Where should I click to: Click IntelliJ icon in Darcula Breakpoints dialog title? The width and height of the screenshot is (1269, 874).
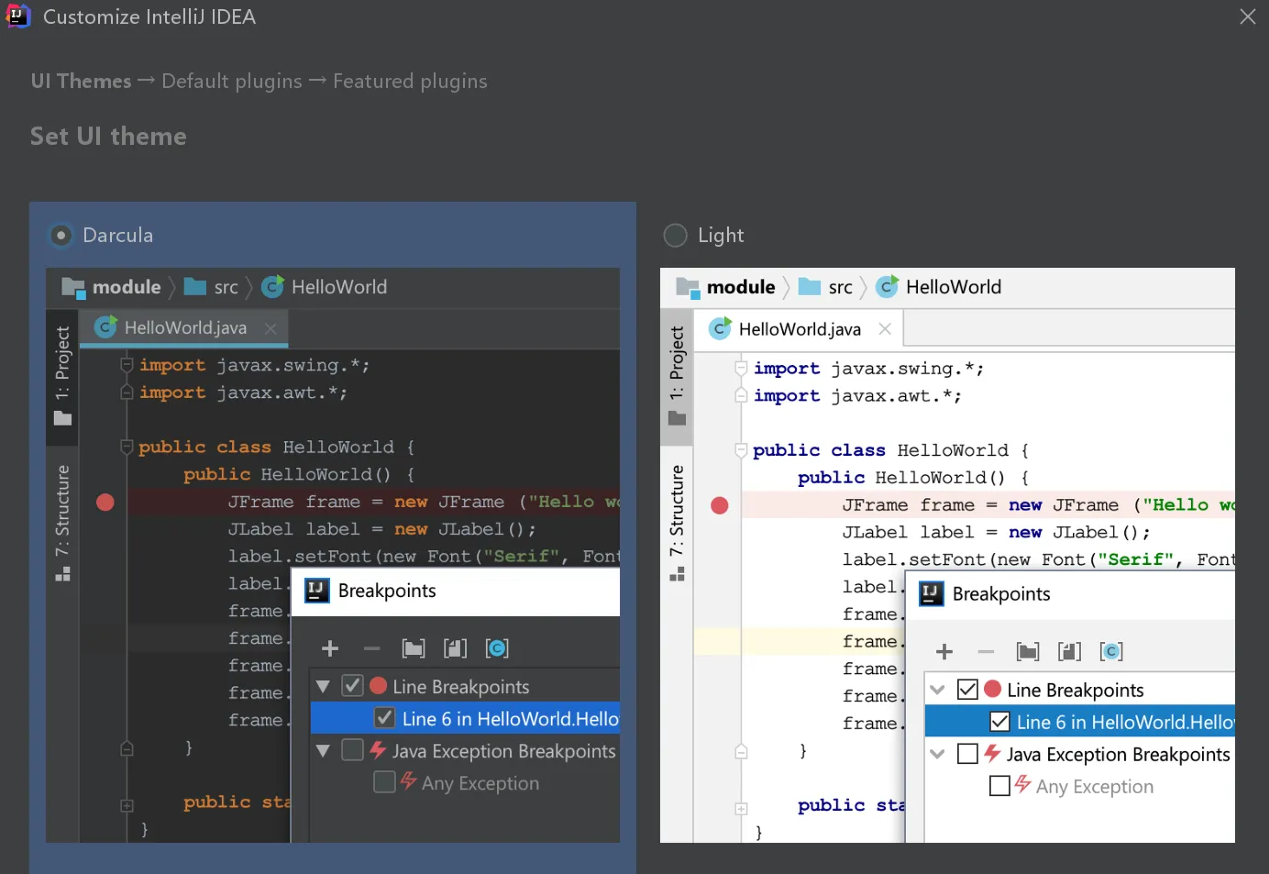[x=317, y=590]
